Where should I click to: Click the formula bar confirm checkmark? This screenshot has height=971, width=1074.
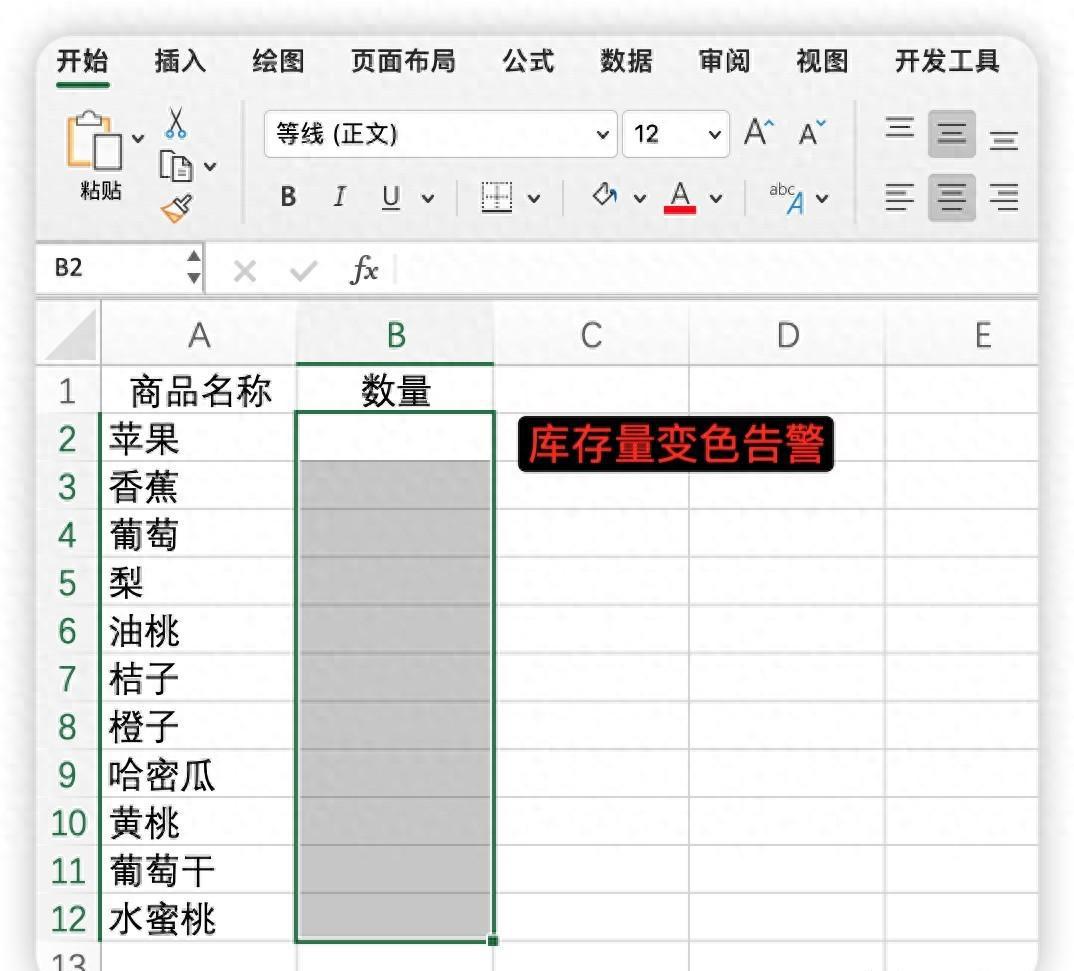pos(303,271)
